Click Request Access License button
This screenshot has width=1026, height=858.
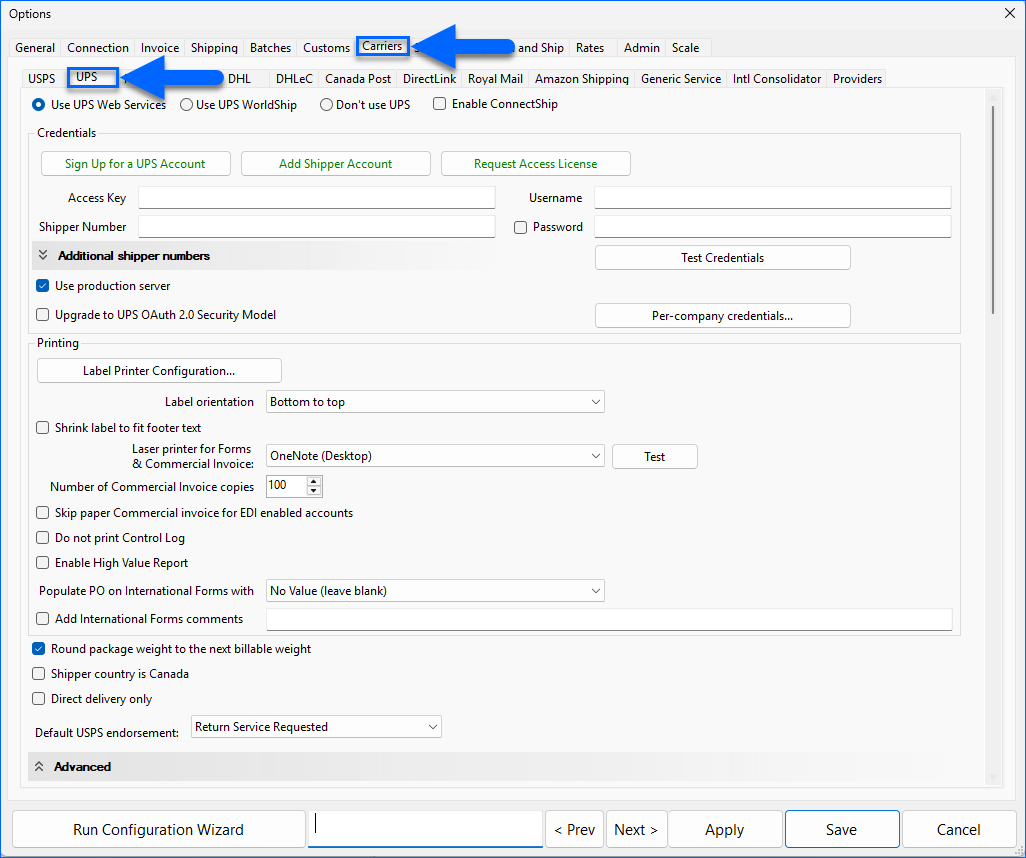tap(536, 164)
